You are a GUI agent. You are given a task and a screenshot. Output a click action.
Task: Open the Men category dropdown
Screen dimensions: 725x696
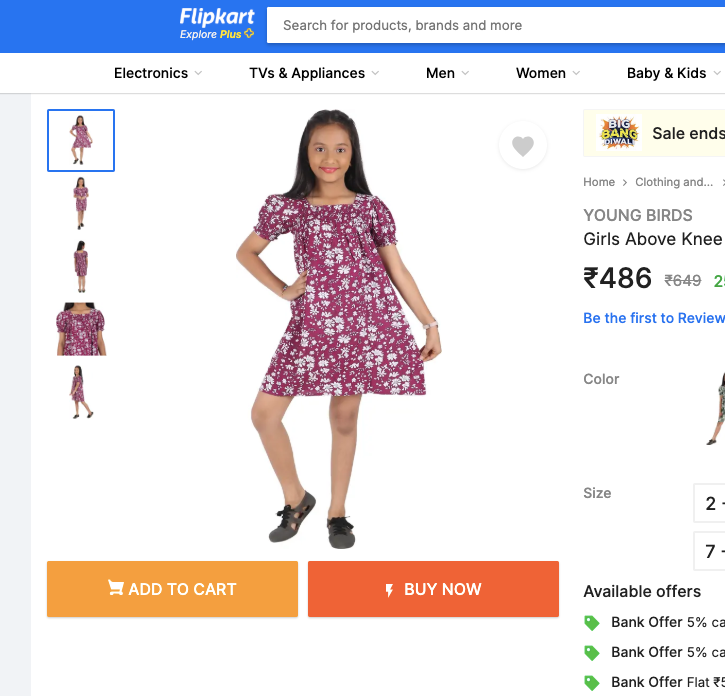click(447, 73)
